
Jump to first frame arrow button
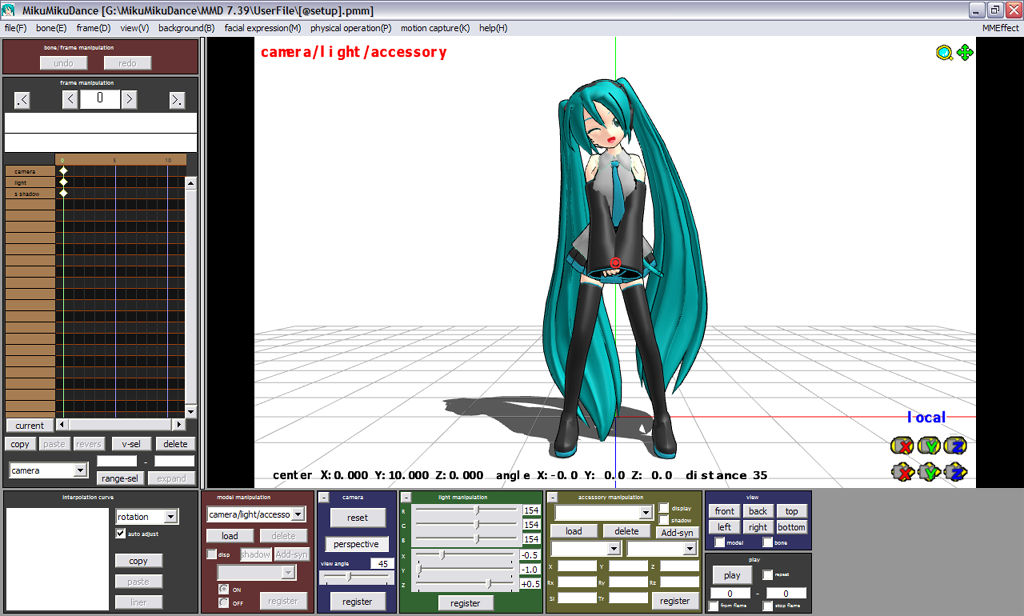(22, 100)
